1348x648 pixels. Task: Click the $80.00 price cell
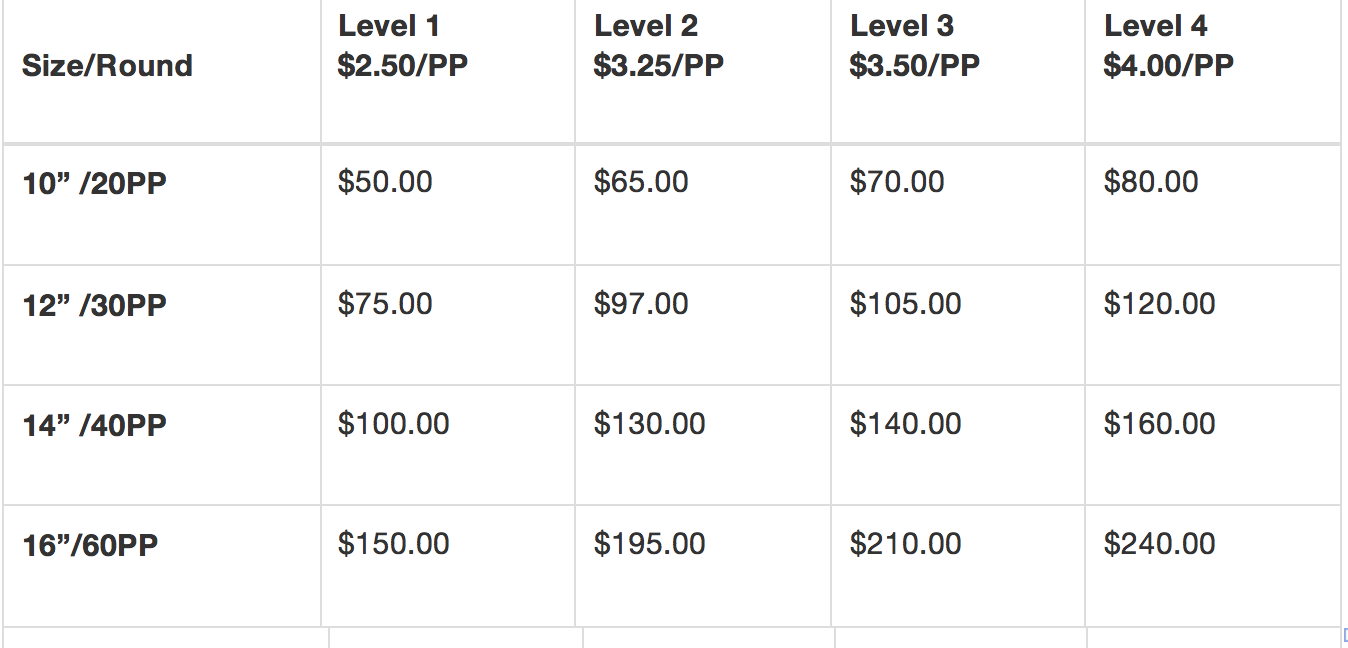[x=1151, y=182]
